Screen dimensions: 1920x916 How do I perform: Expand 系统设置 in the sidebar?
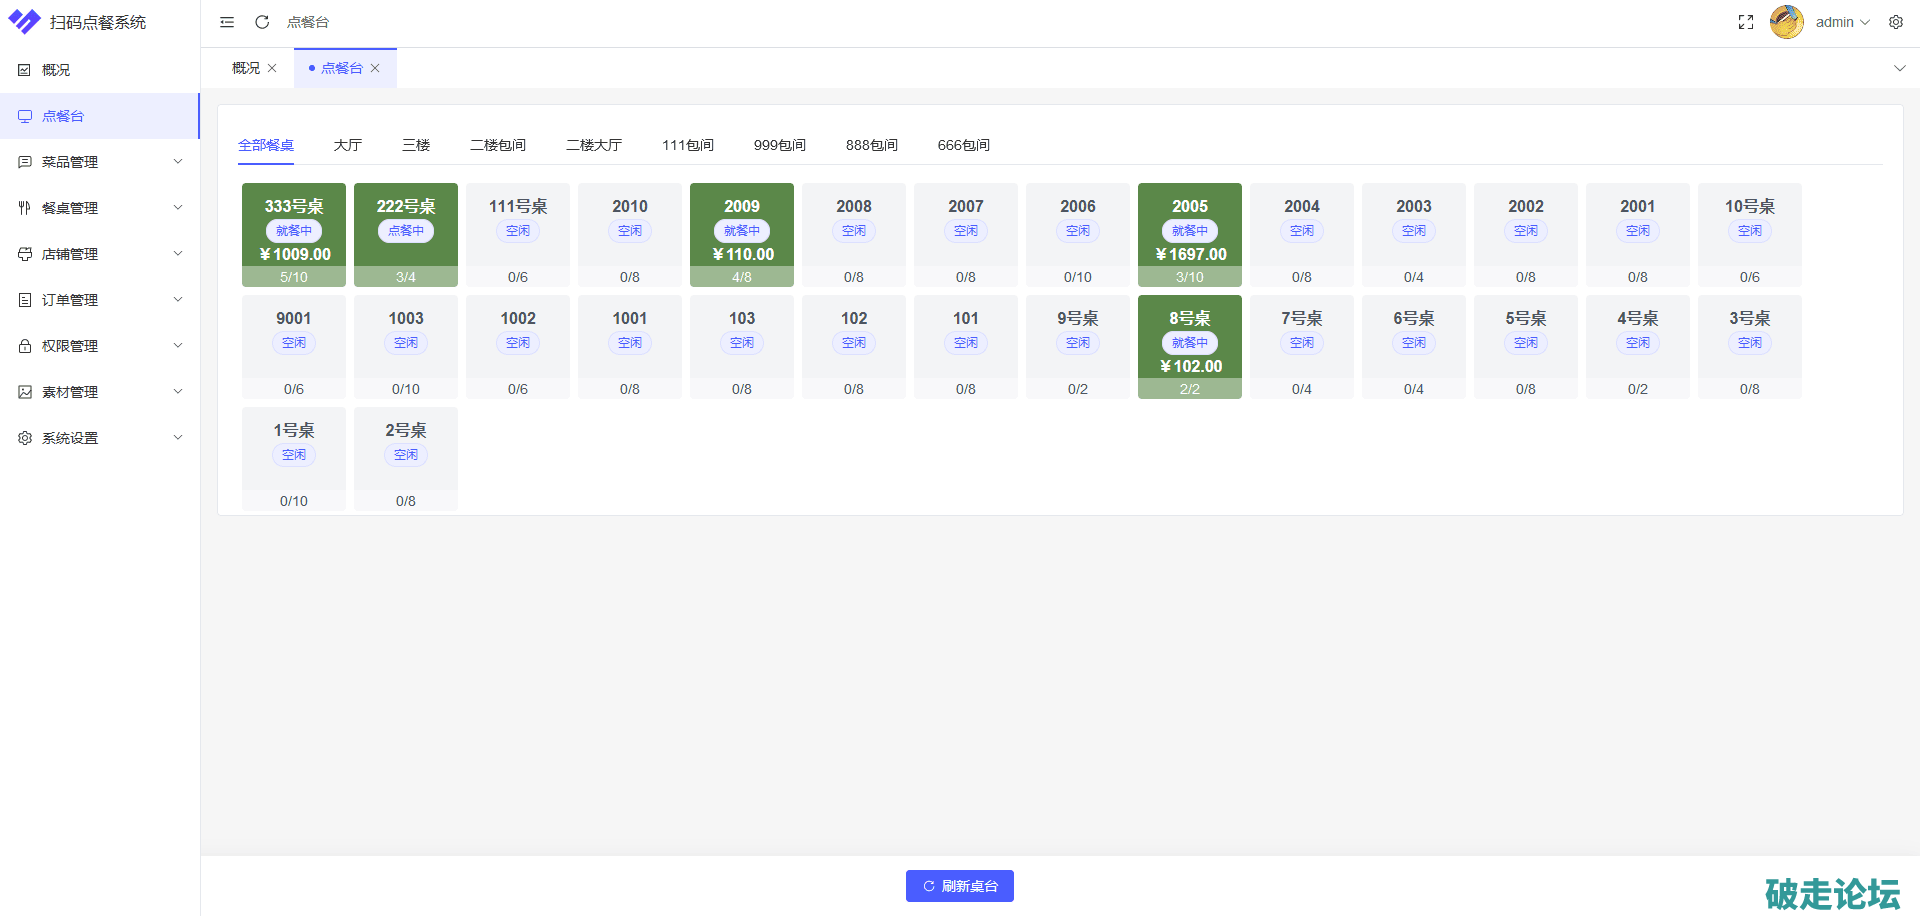(x=99, y=438)
